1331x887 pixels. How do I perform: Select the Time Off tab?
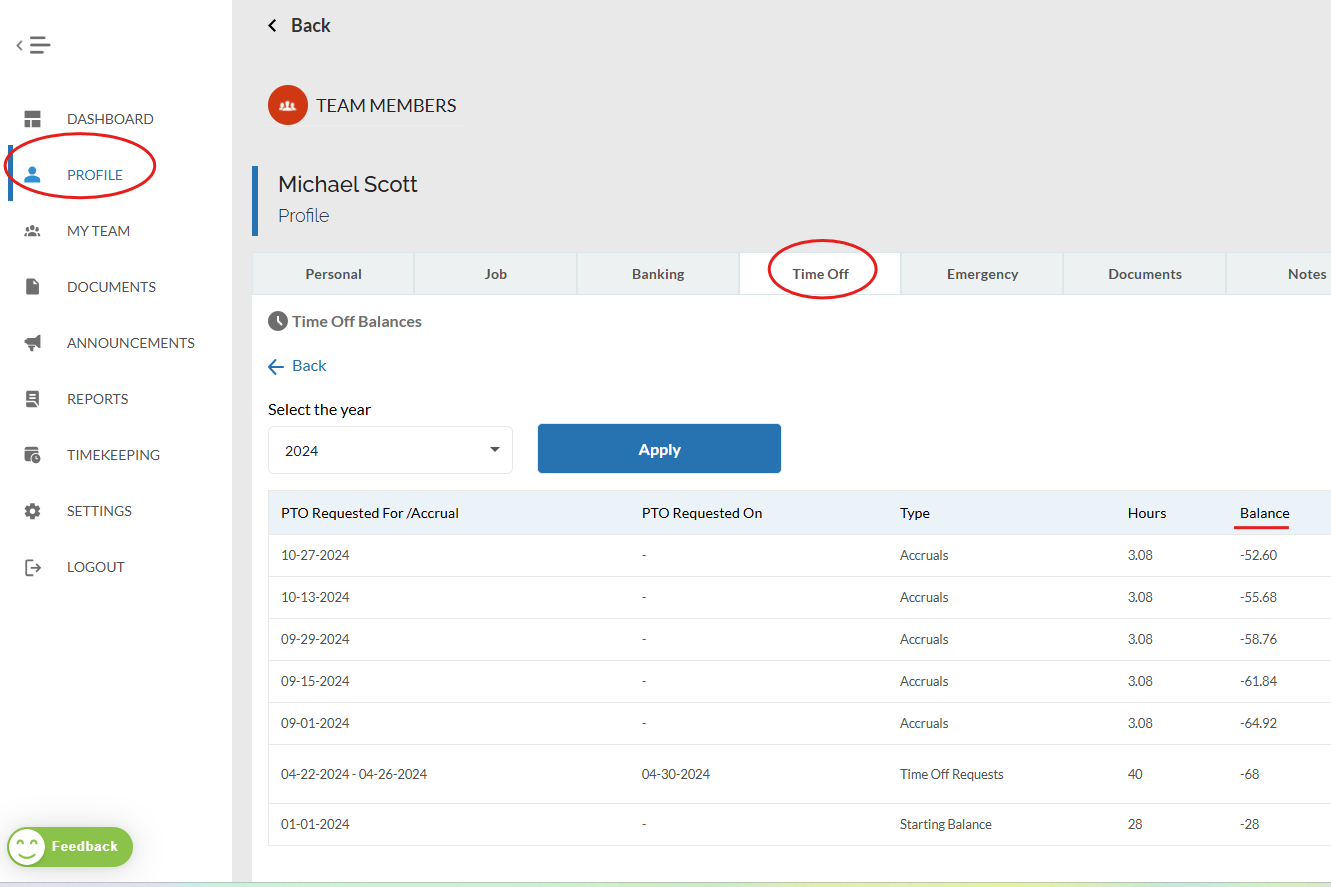(x=821, y=274)
